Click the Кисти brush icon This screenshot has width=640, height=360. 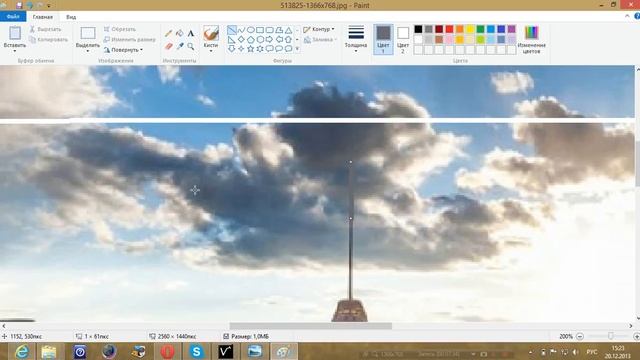click(211, 33)
